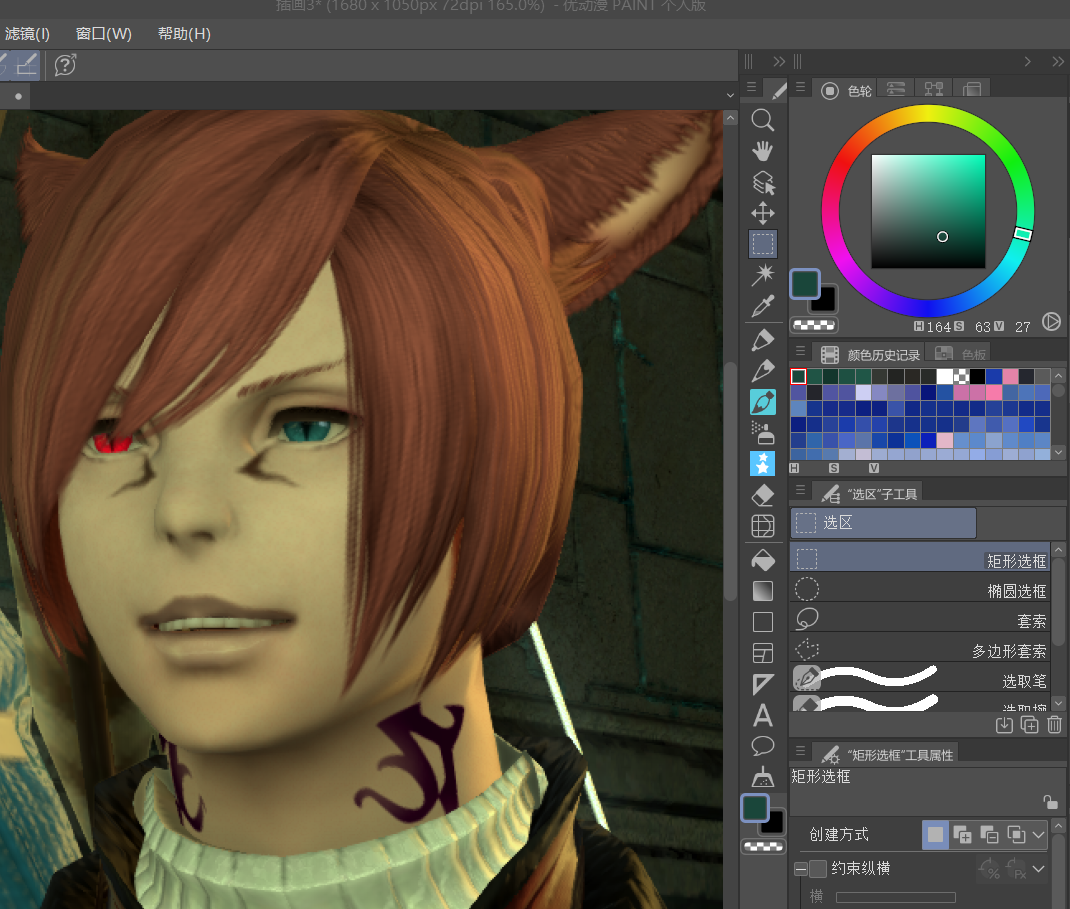Click the single right chevron in dock bar
The width and height of the screenshot is (1070, 909).
click(x=1028, y=61)
